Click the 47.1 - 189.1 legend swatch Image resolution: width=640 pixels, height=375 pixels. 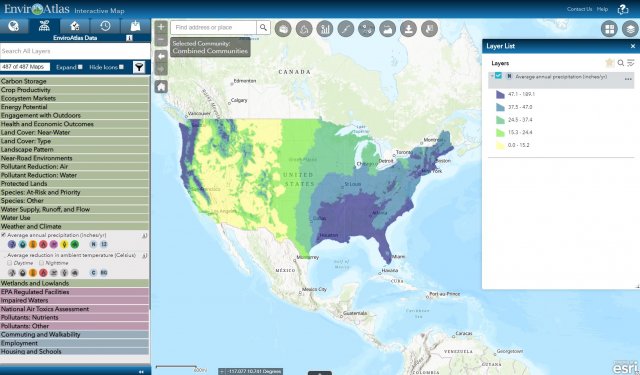tap(500, 94)
